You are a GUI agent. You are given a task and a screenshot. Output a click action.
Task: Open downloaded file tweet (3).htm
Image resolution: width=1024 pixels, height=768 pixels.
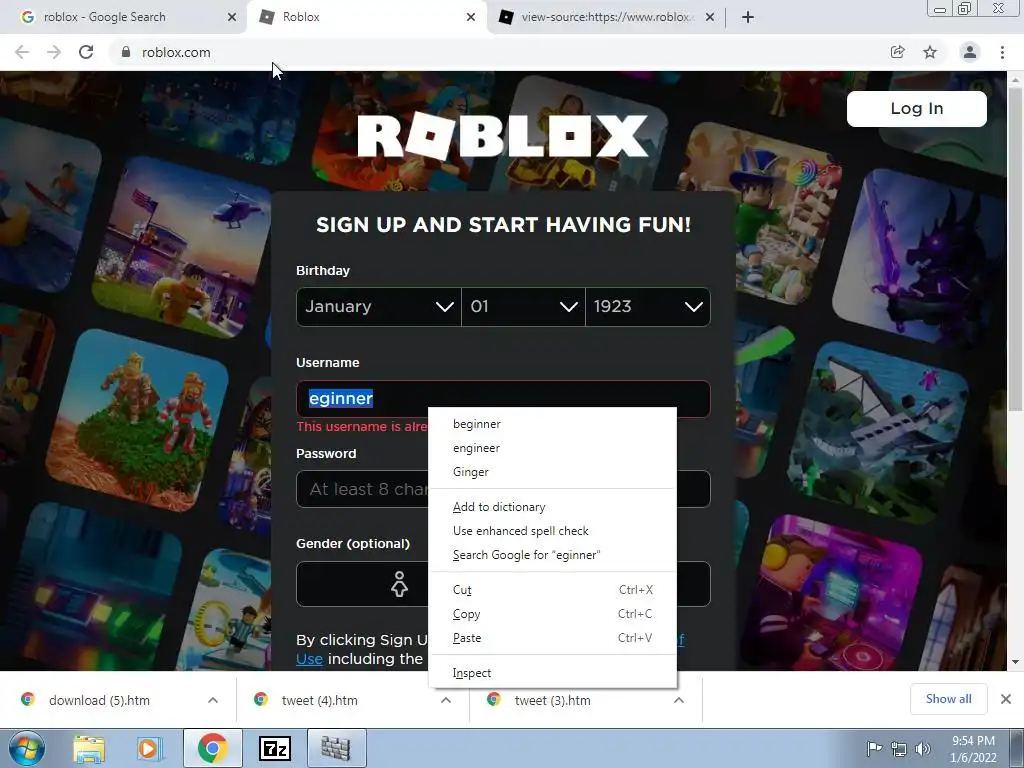click(552, 700)
